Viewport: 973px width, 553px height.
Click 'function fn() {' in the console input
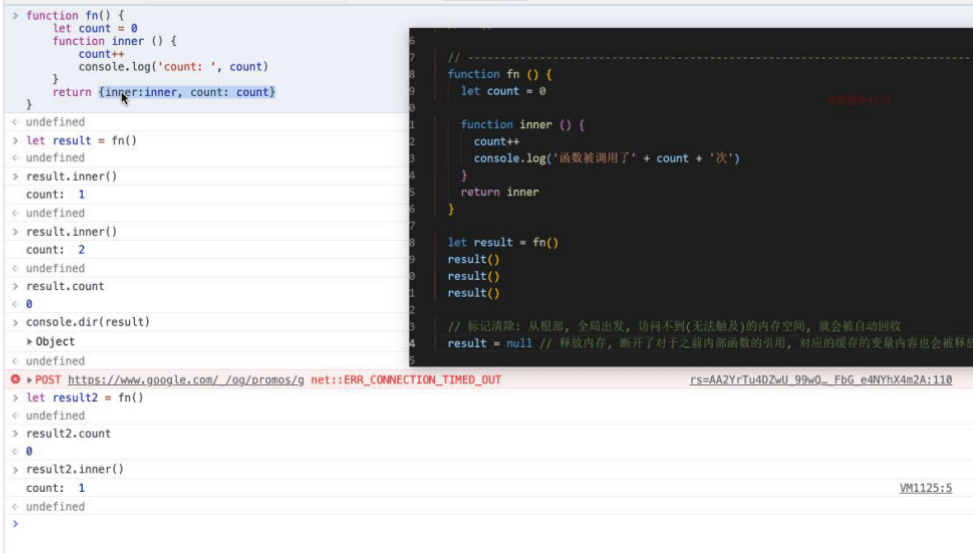tap(75, 16)
